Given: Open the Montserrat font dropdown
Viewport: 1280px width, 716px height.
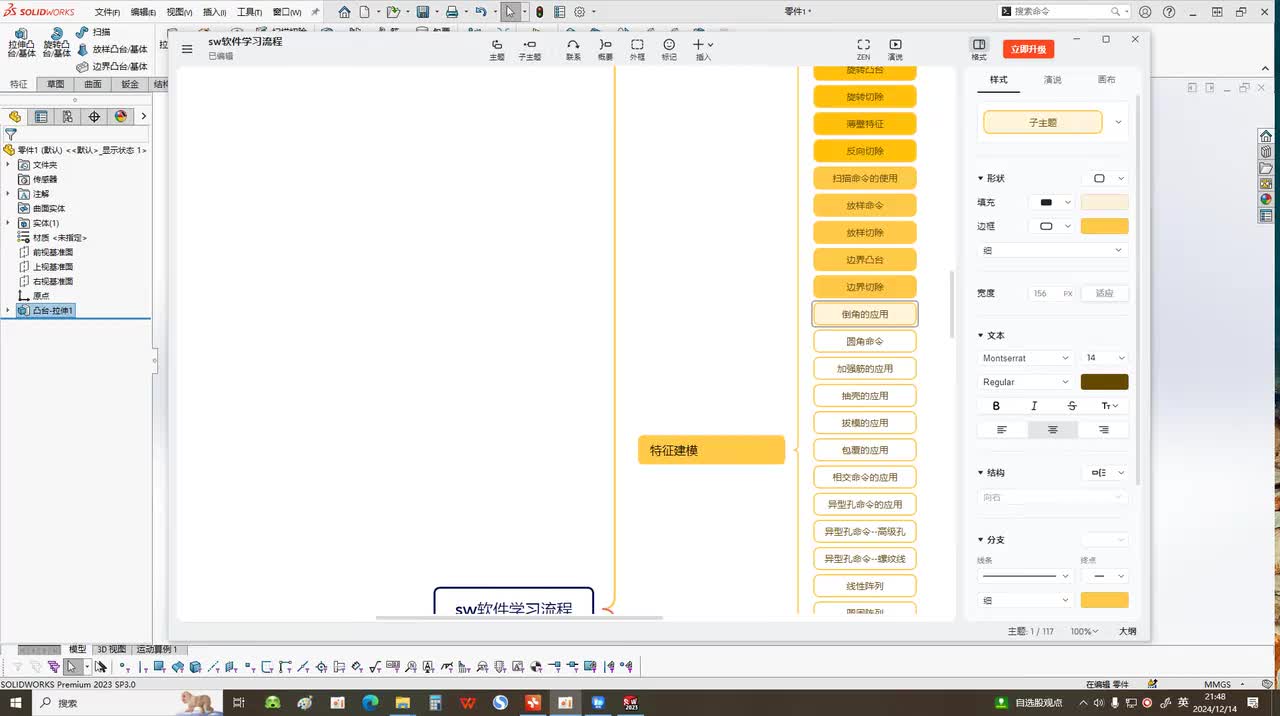Looking at the screenshot, I should (x=1026, y=357).
